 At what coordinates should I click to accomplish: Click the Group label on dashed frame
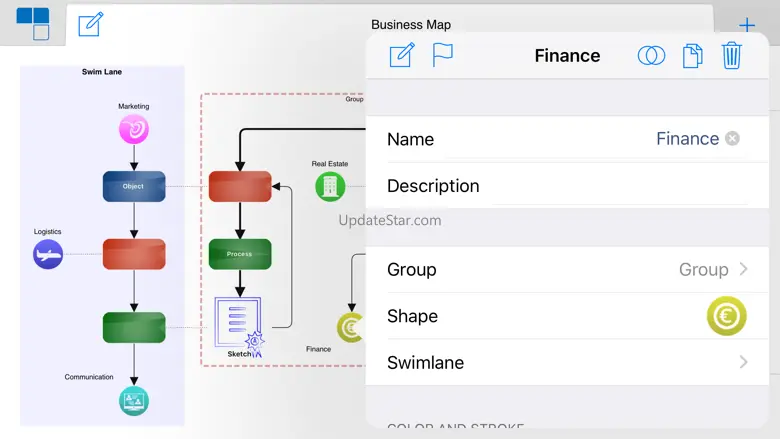(354, 99)
